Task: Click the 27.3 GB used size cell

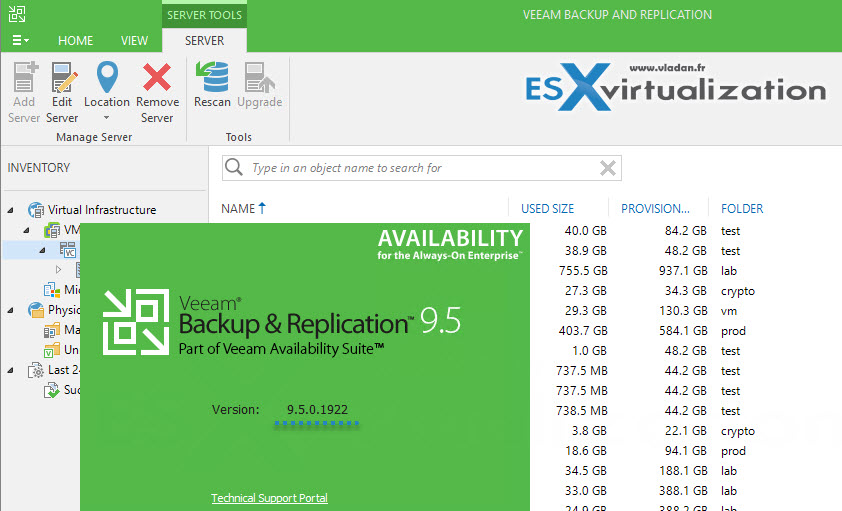Action: click(x=586, y=291)
